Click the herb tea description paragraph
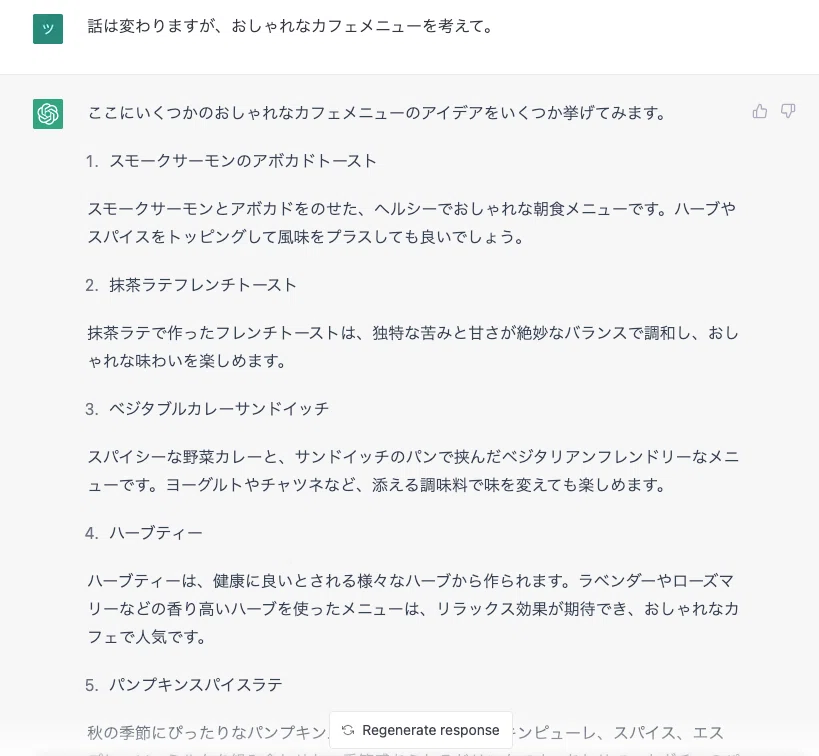 pyautogui.click(x=413, y=609)
